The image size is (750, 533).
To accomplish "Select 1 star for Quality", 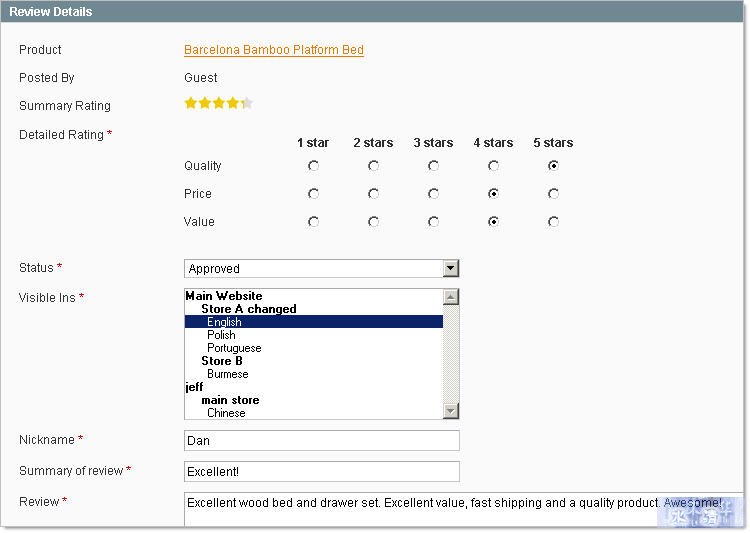I will pyautogui.click(x=313, y=166).
